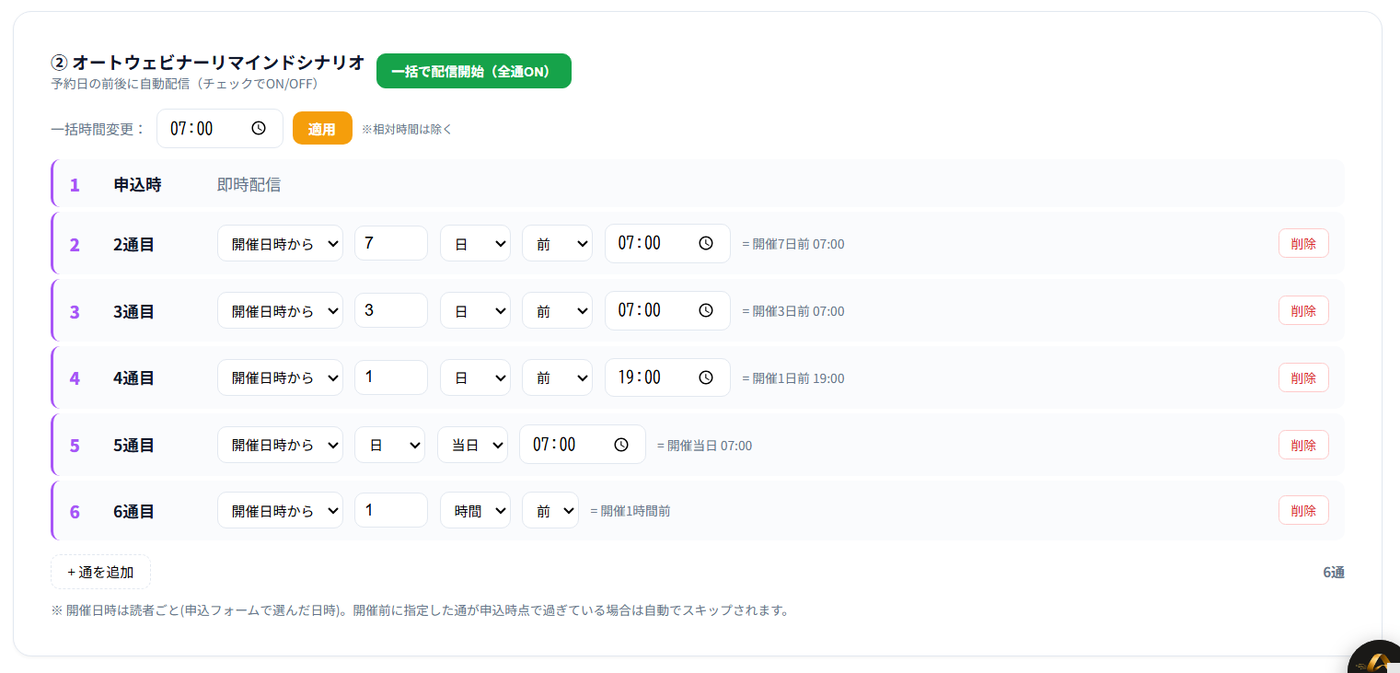Open 開催日時から dropdown in 3通目 row
The image size is (1400, 673).
[280, 310]
